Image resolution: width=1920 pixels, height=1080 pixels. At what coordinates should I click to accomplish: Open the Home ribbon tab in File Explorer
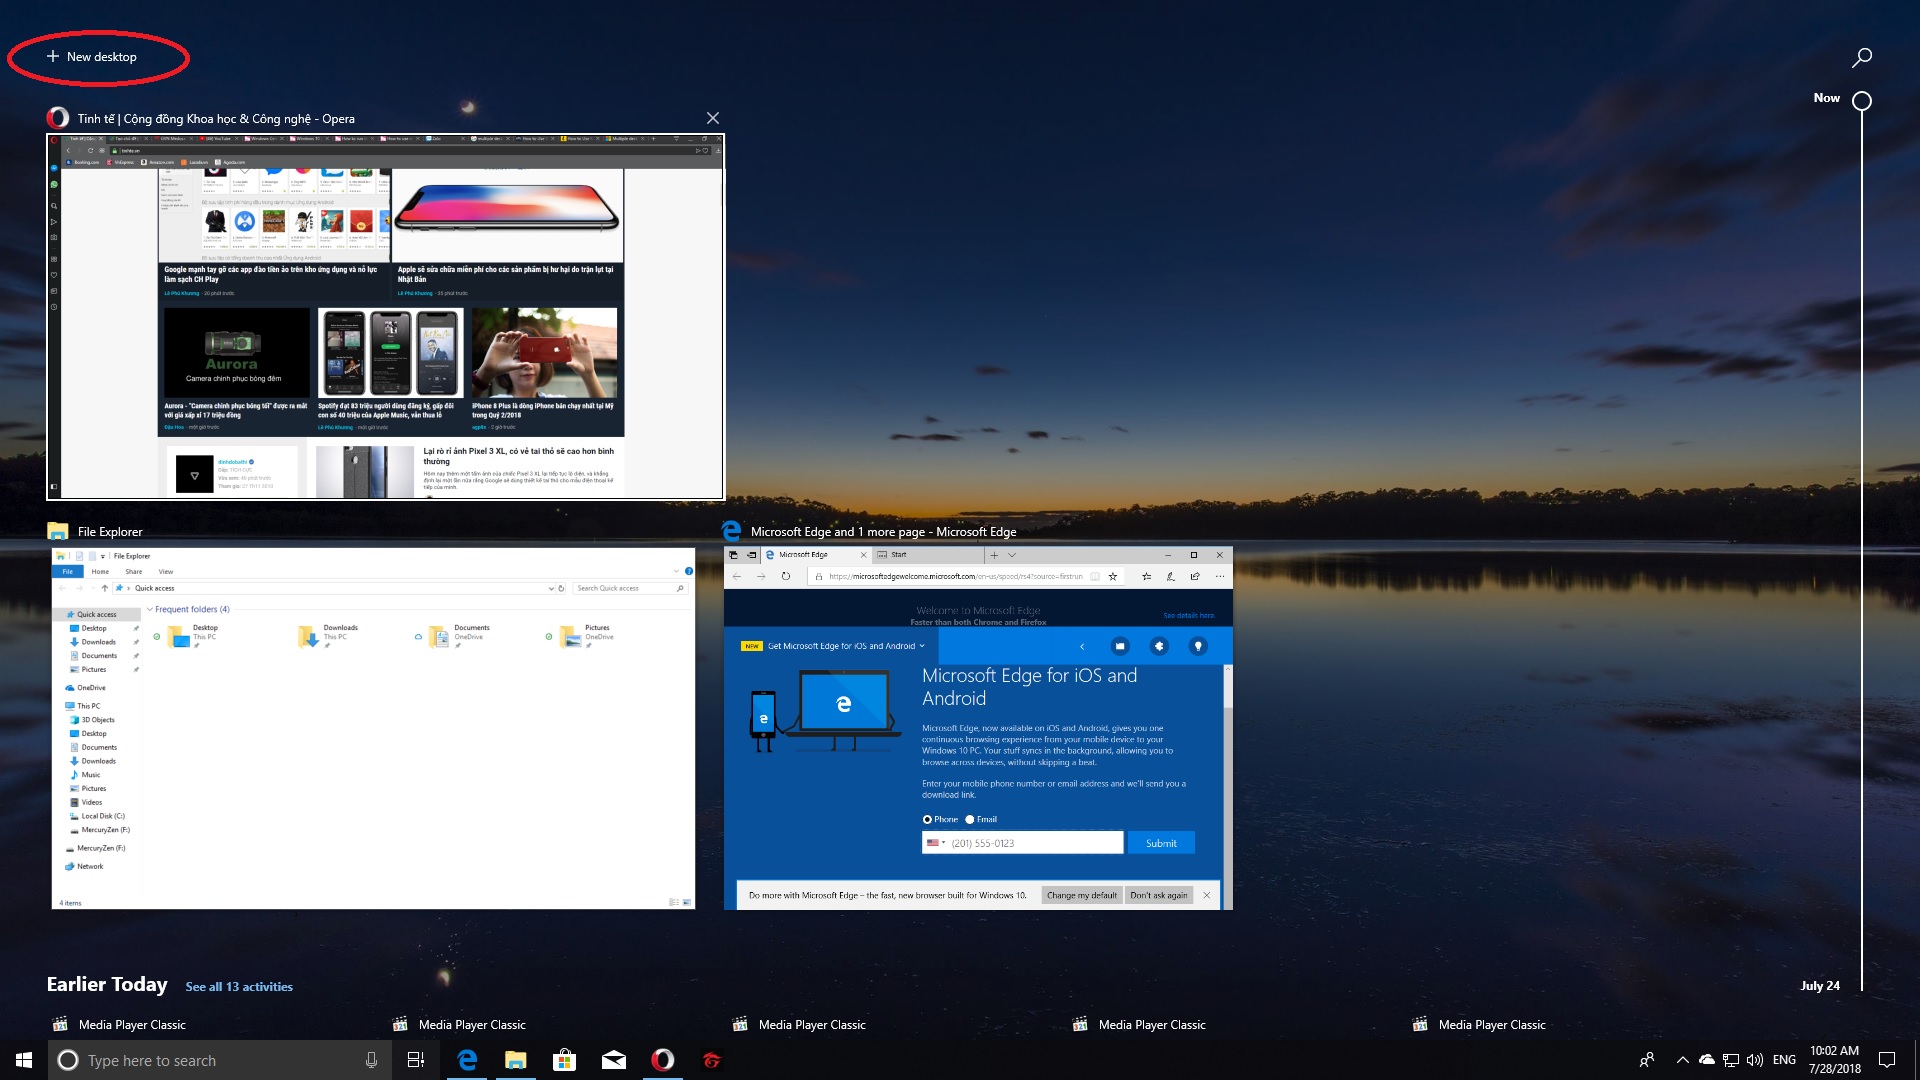tap(100, 571)
